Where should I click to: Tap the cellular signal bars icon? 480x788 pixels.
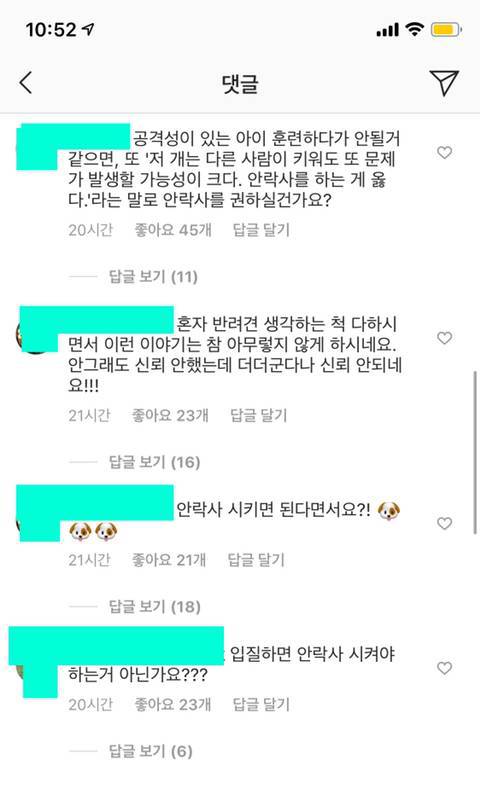click(388, 30)
